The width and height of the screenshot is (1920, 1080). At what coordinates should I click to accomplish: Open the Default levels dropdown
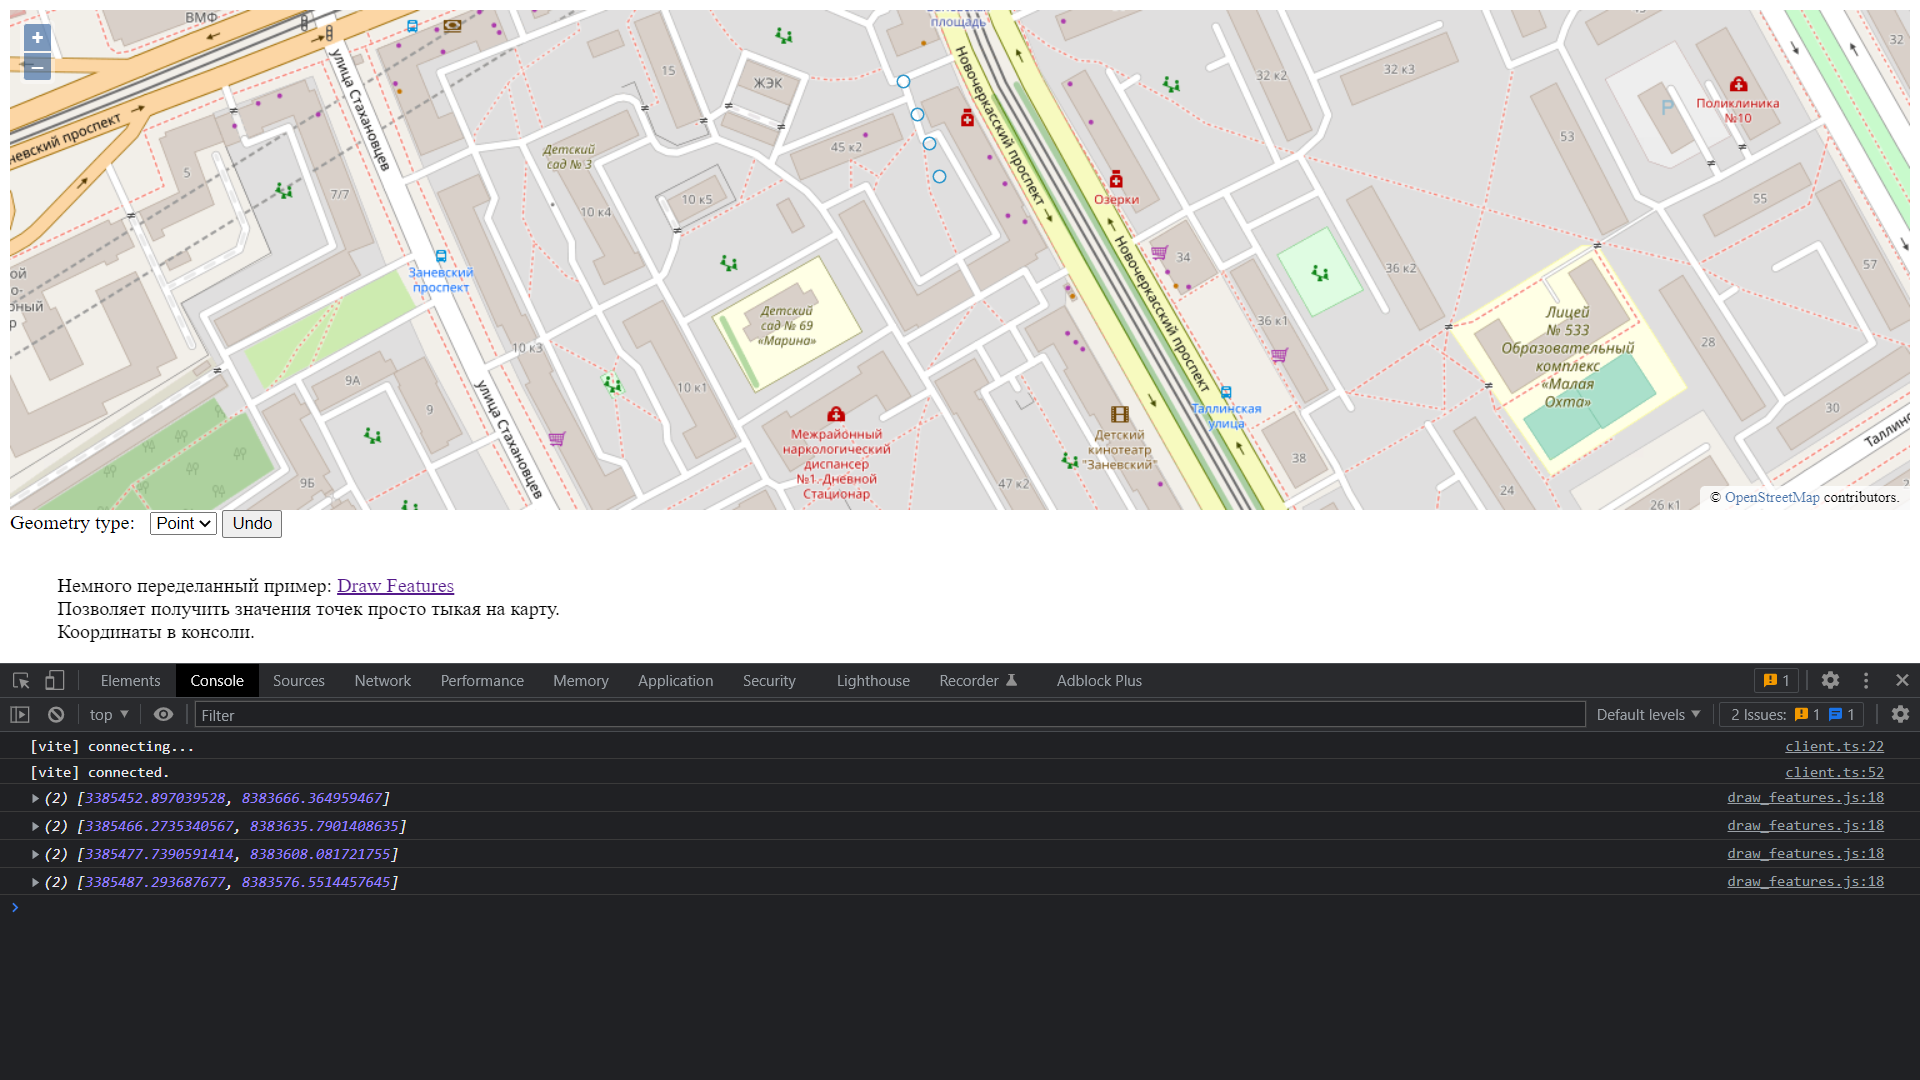[x=1648, y=714]
